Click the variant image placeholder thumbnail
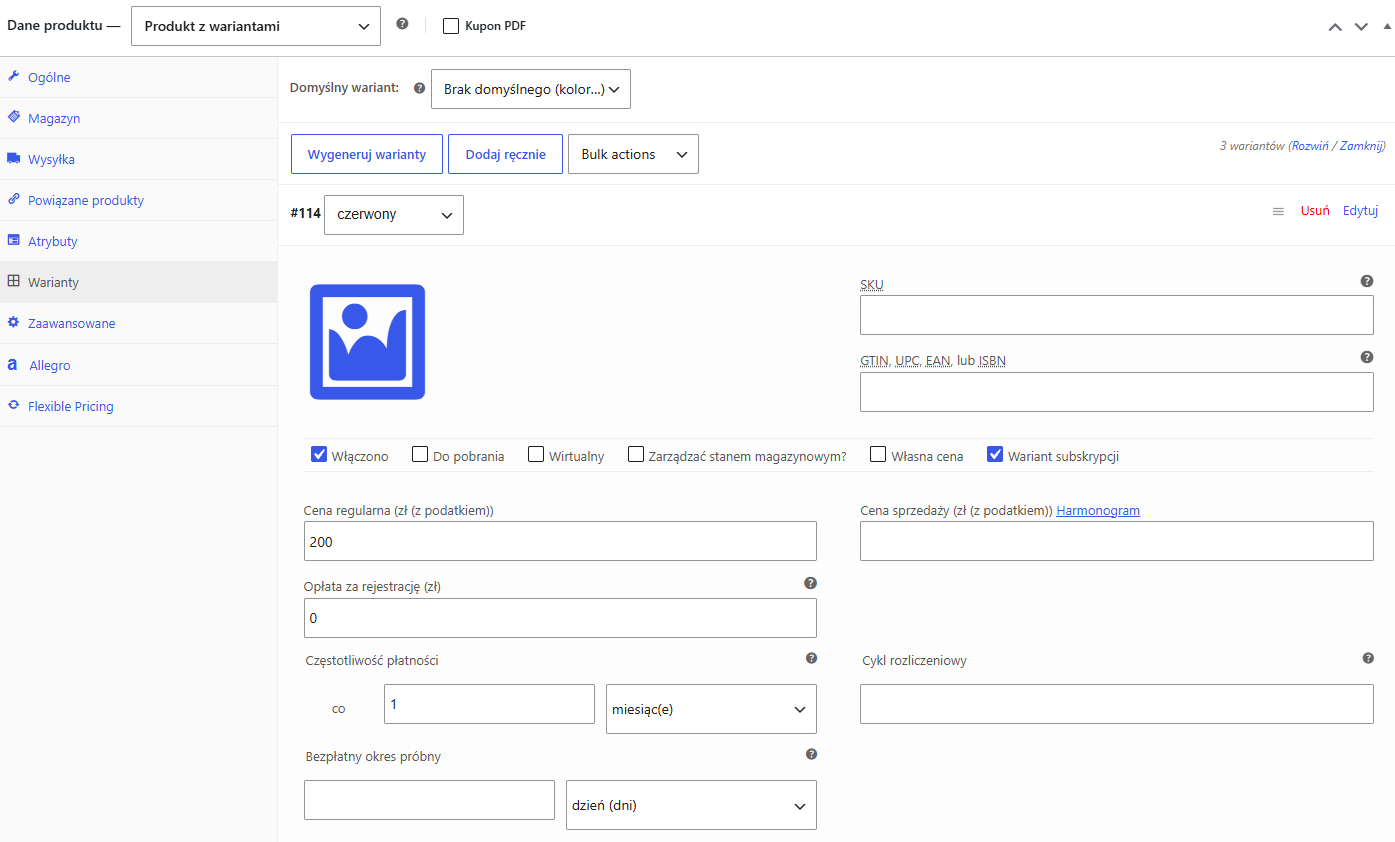The image size is (1395, 842). pyautogui.click(x=367, y=342)
